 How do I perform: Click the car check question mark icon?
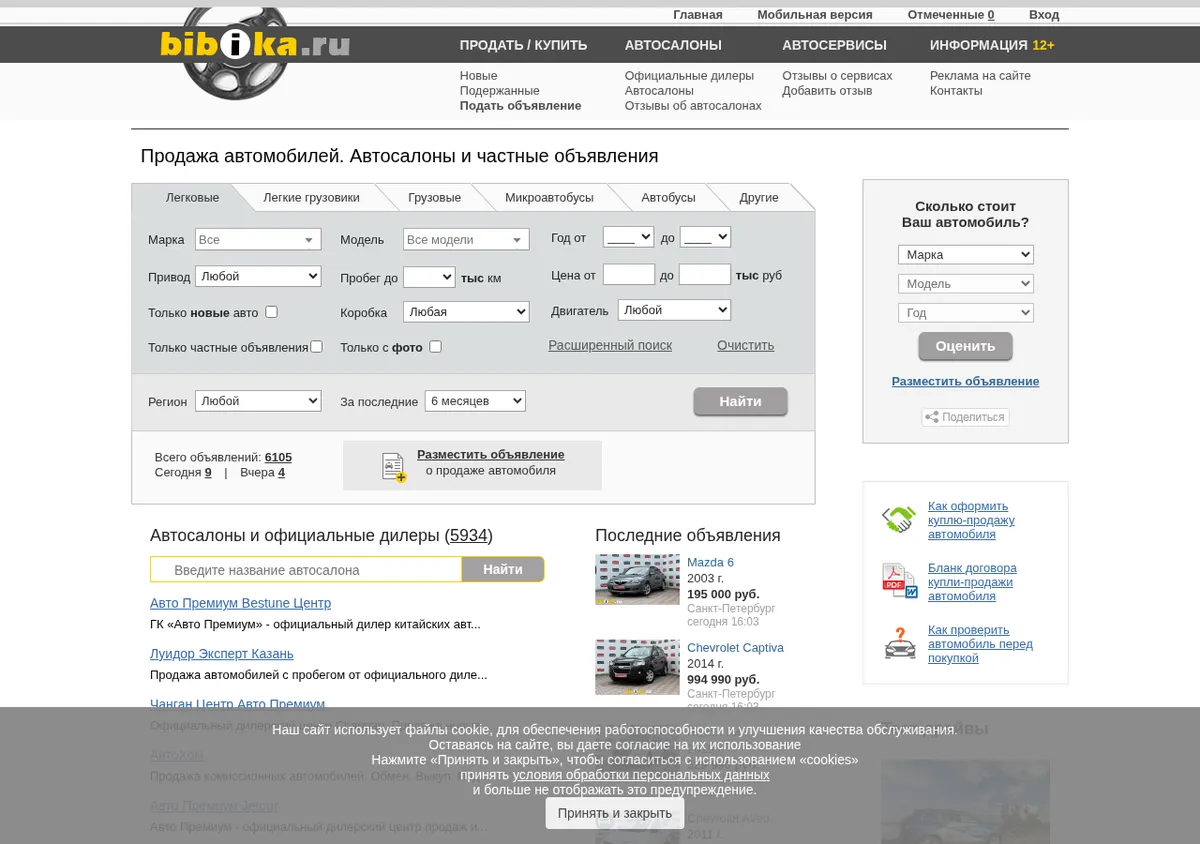(x=899, y=643)
